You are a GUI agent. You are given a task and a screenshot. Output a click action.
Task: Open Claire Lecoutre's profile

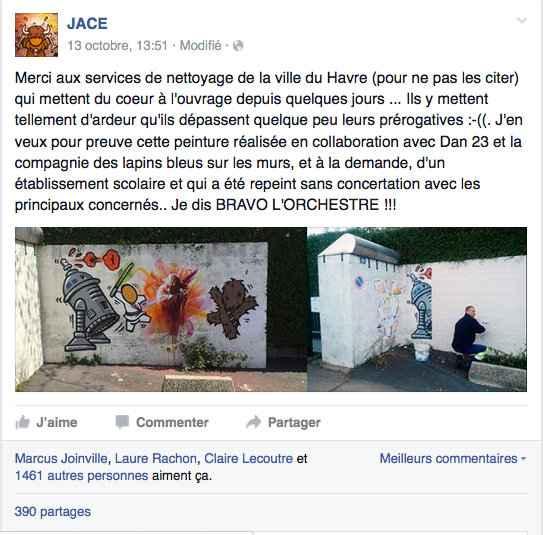pyautogui.click(x=249, y=458)
